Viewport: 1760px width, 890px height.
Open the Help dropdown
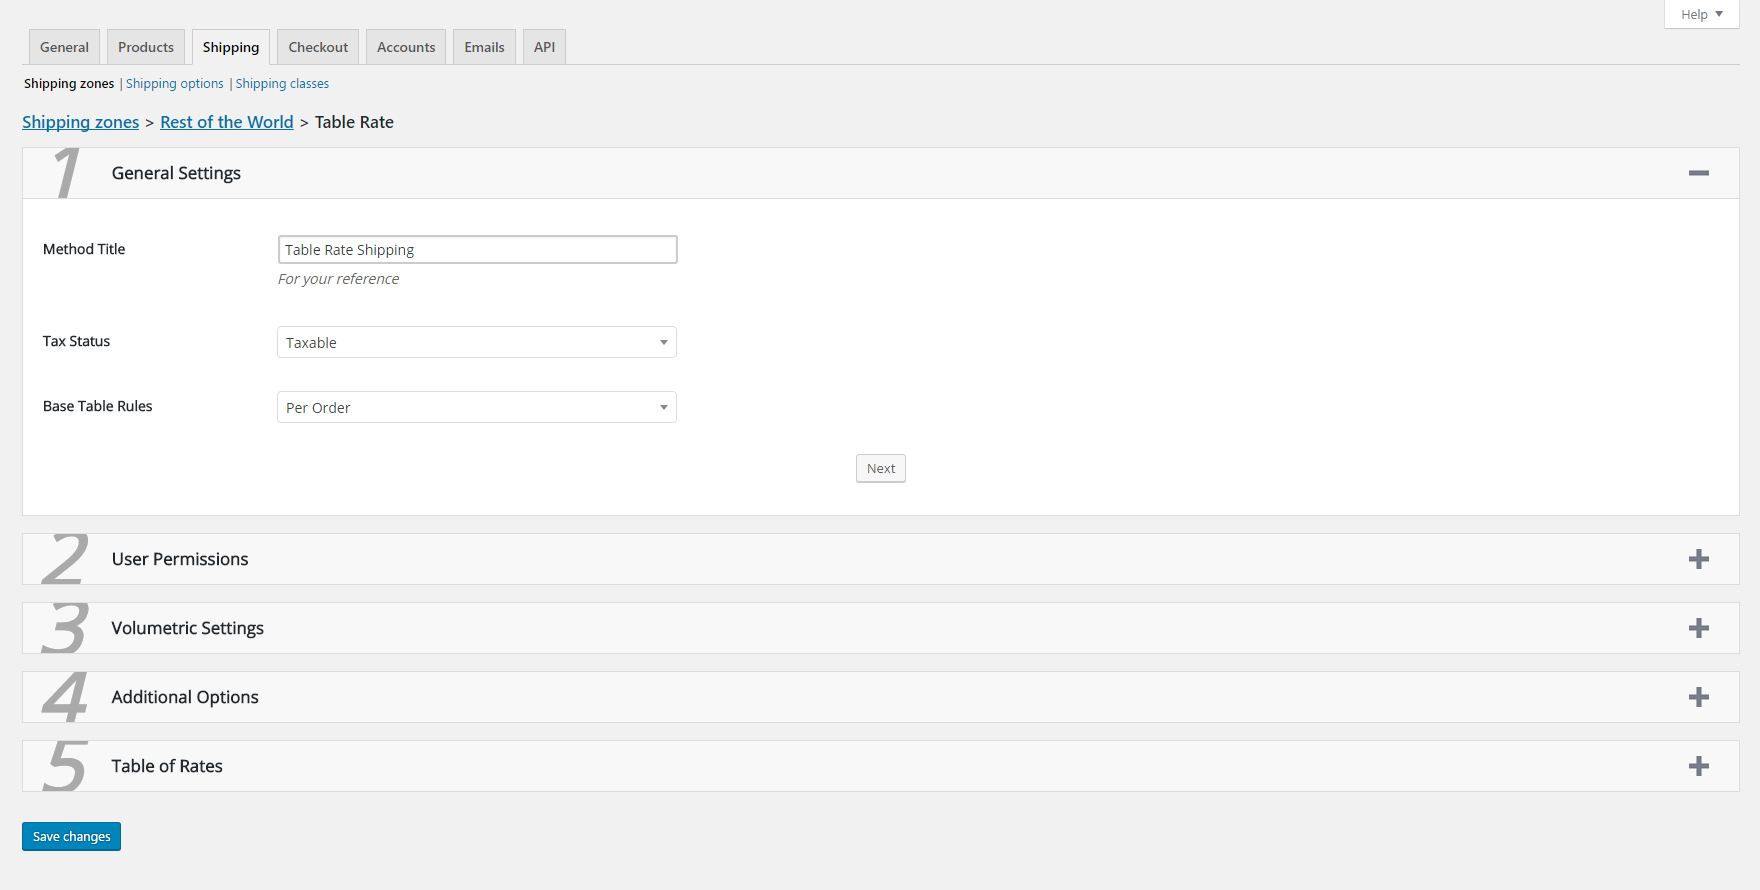pyautogui.click(x=1701, y=14)
